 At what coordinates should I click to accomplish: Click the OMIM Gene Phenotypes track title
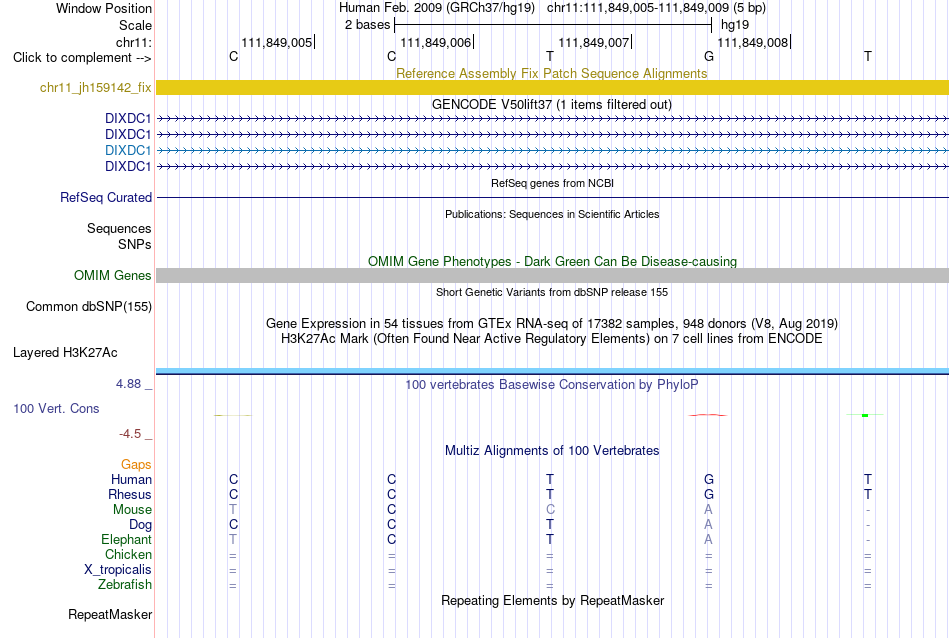[x=552, y=261]
